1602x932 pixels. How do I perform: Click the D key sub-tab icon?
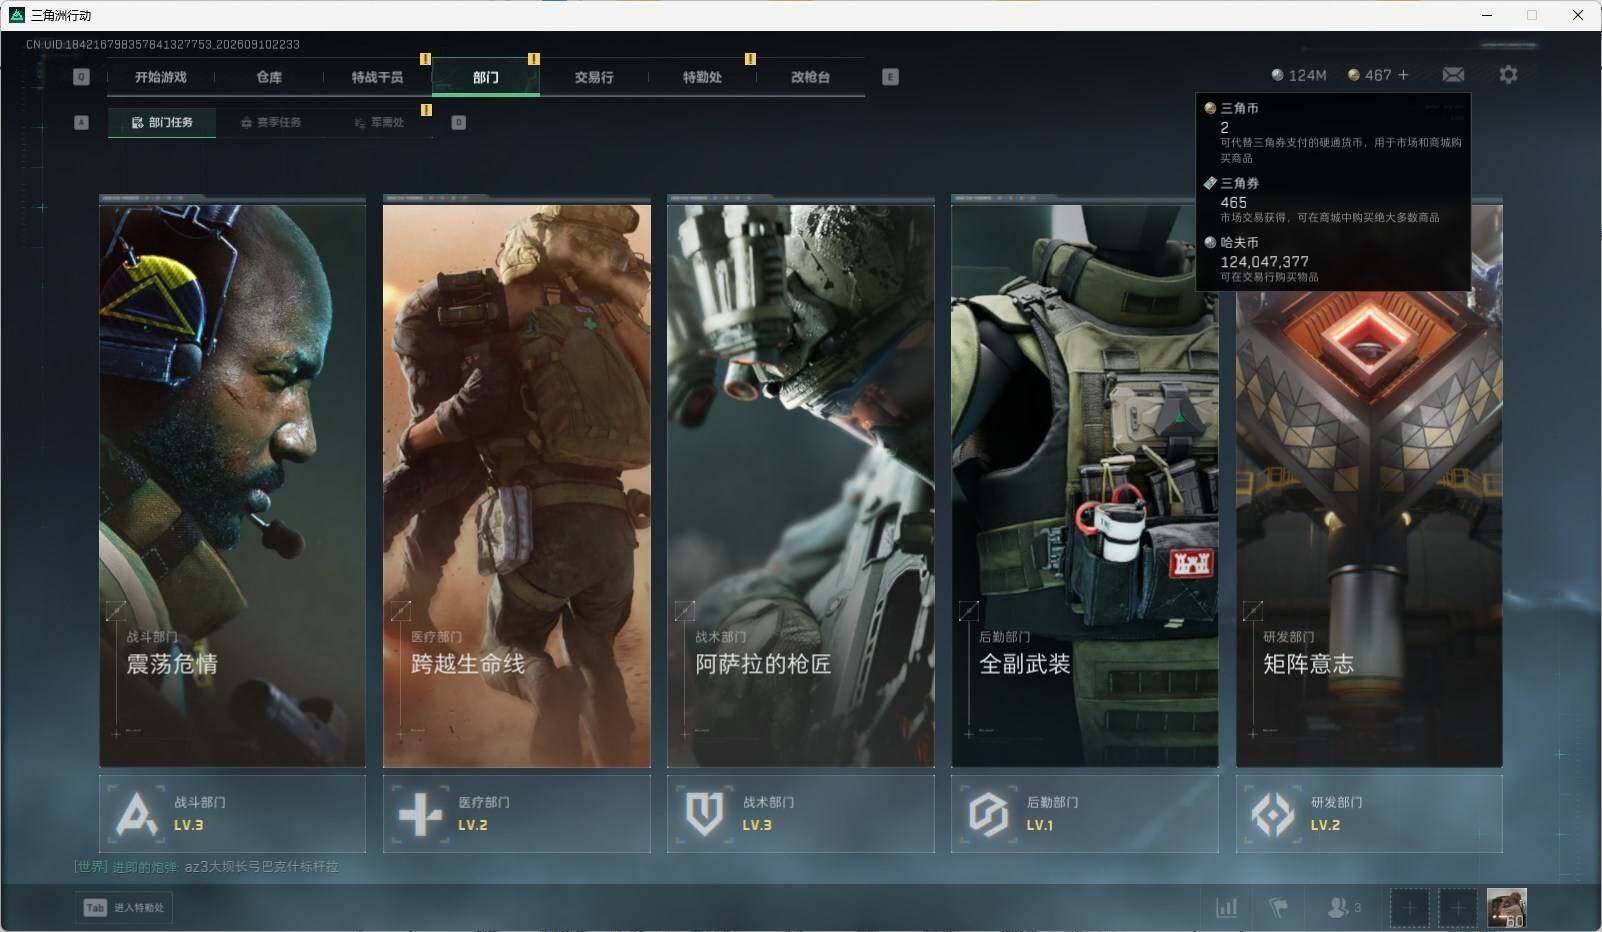(x=458, y=122)
